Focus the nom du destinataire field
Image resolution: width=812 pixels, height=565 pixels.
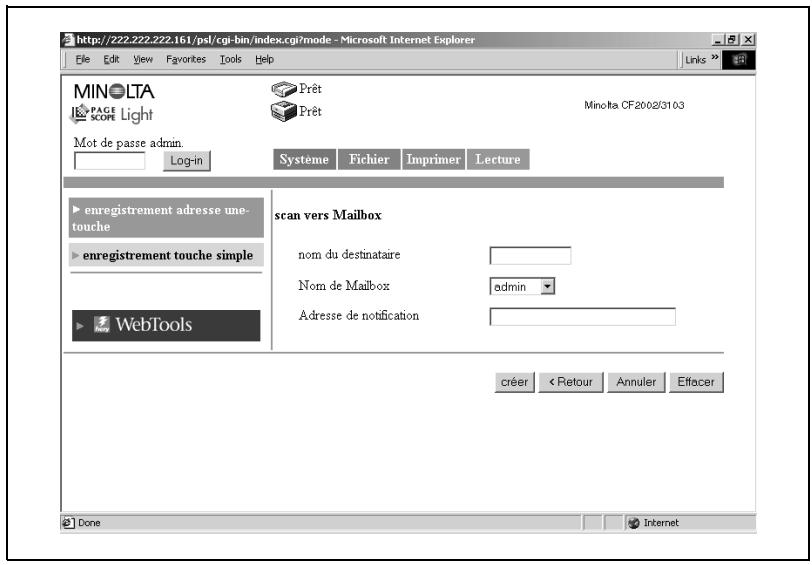(x=530, y=256)
